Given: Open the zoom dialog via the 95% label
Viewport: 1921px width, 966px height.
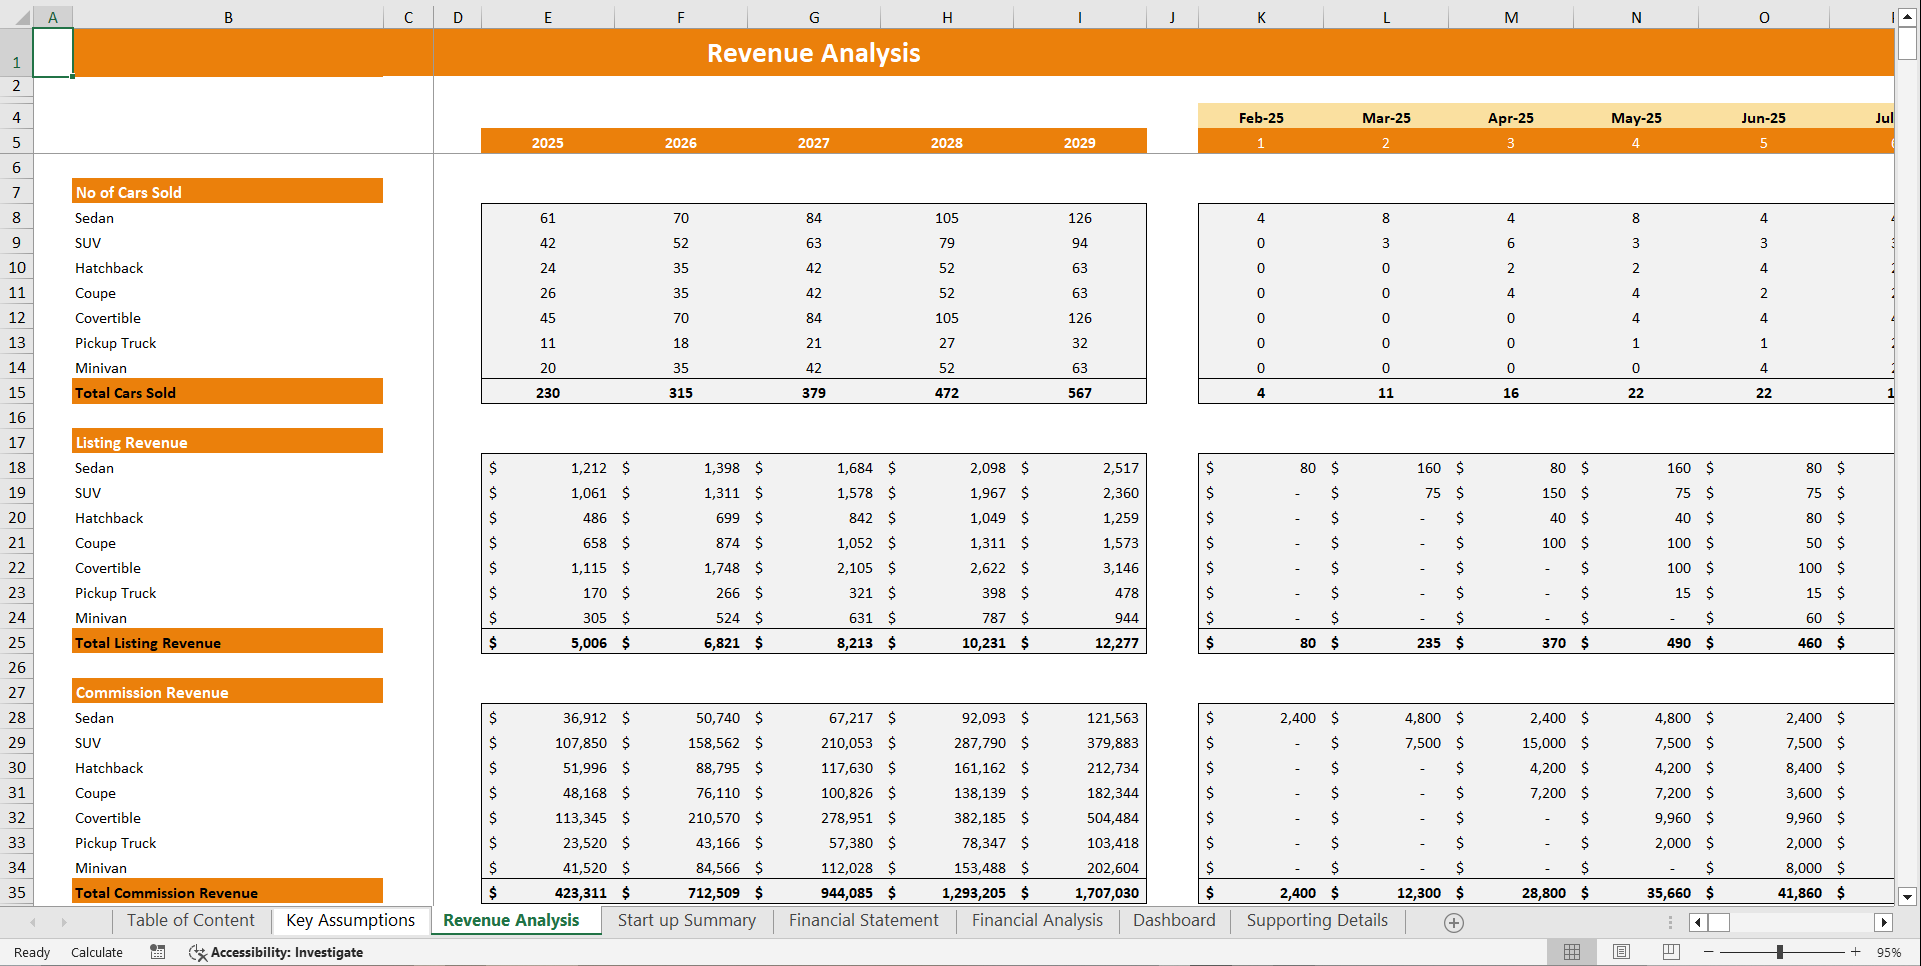Looking at the screenshot, I should (x=1888, y=952).
